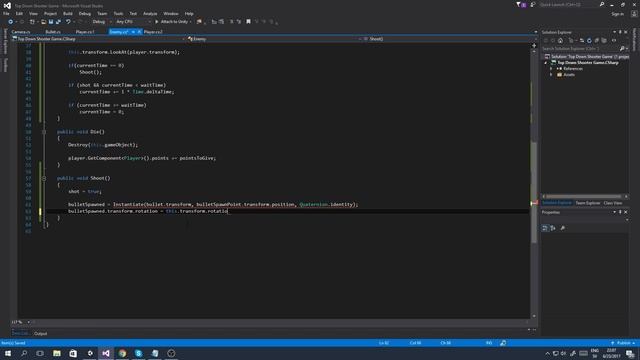Open Google Chrome from the taskbar
Image resolution: width=640 pixels, height=360 pixels.
coord(122,353)
